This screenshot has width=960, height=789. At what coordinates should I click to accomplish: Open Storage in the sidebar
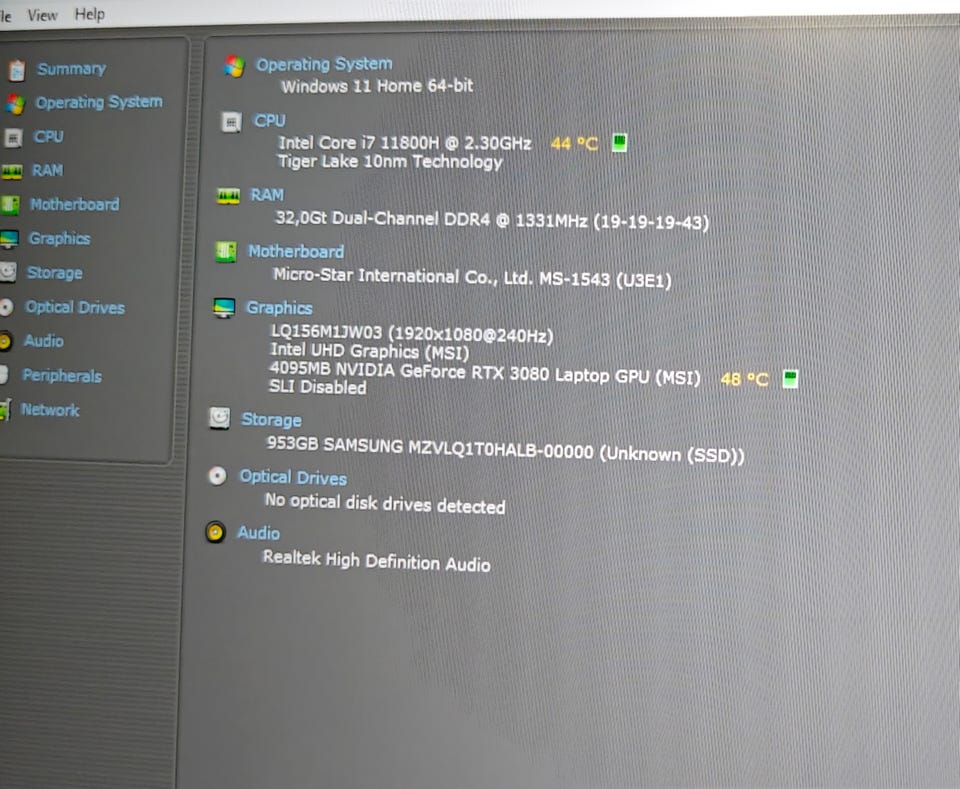54,272
